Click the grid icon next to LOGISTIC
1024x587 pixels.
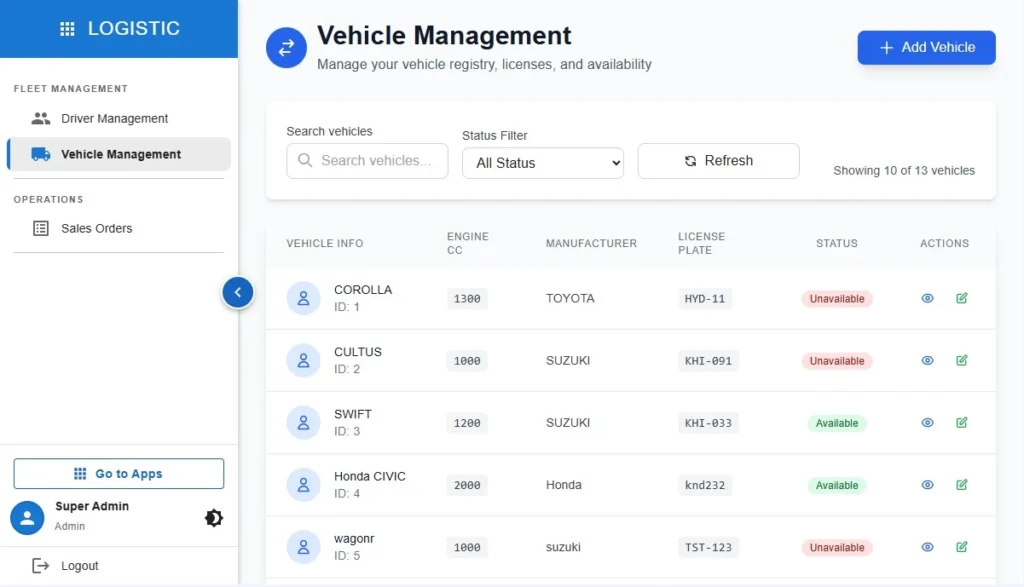point(67,28)
